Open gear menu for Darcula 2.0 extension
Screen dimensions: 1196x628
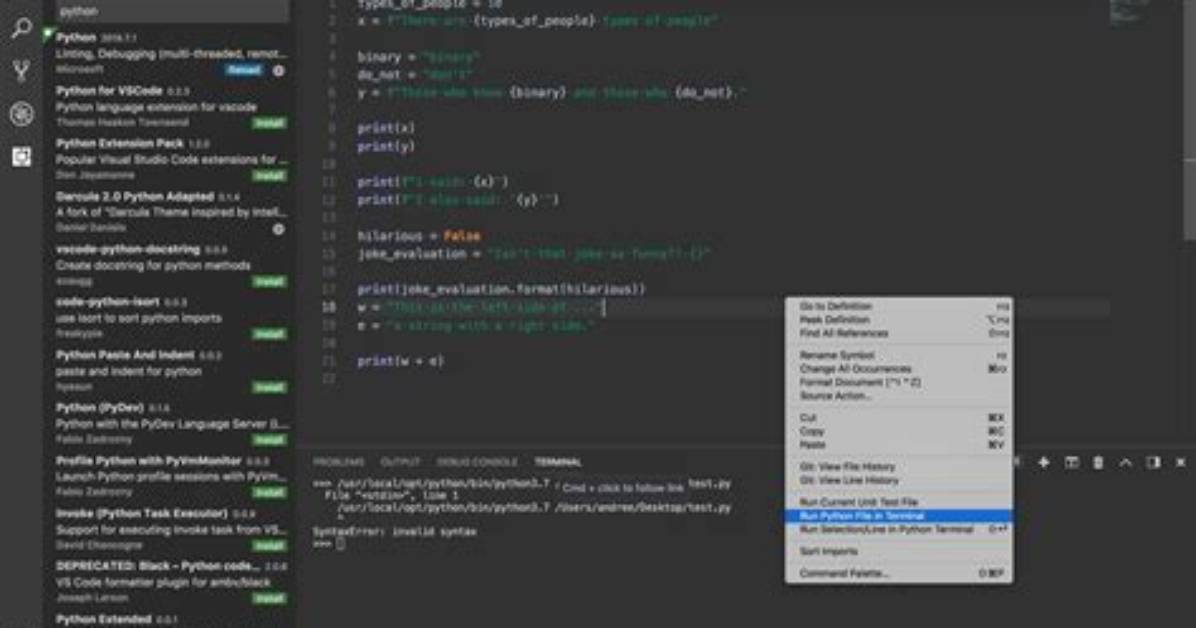tap(278, 229)
